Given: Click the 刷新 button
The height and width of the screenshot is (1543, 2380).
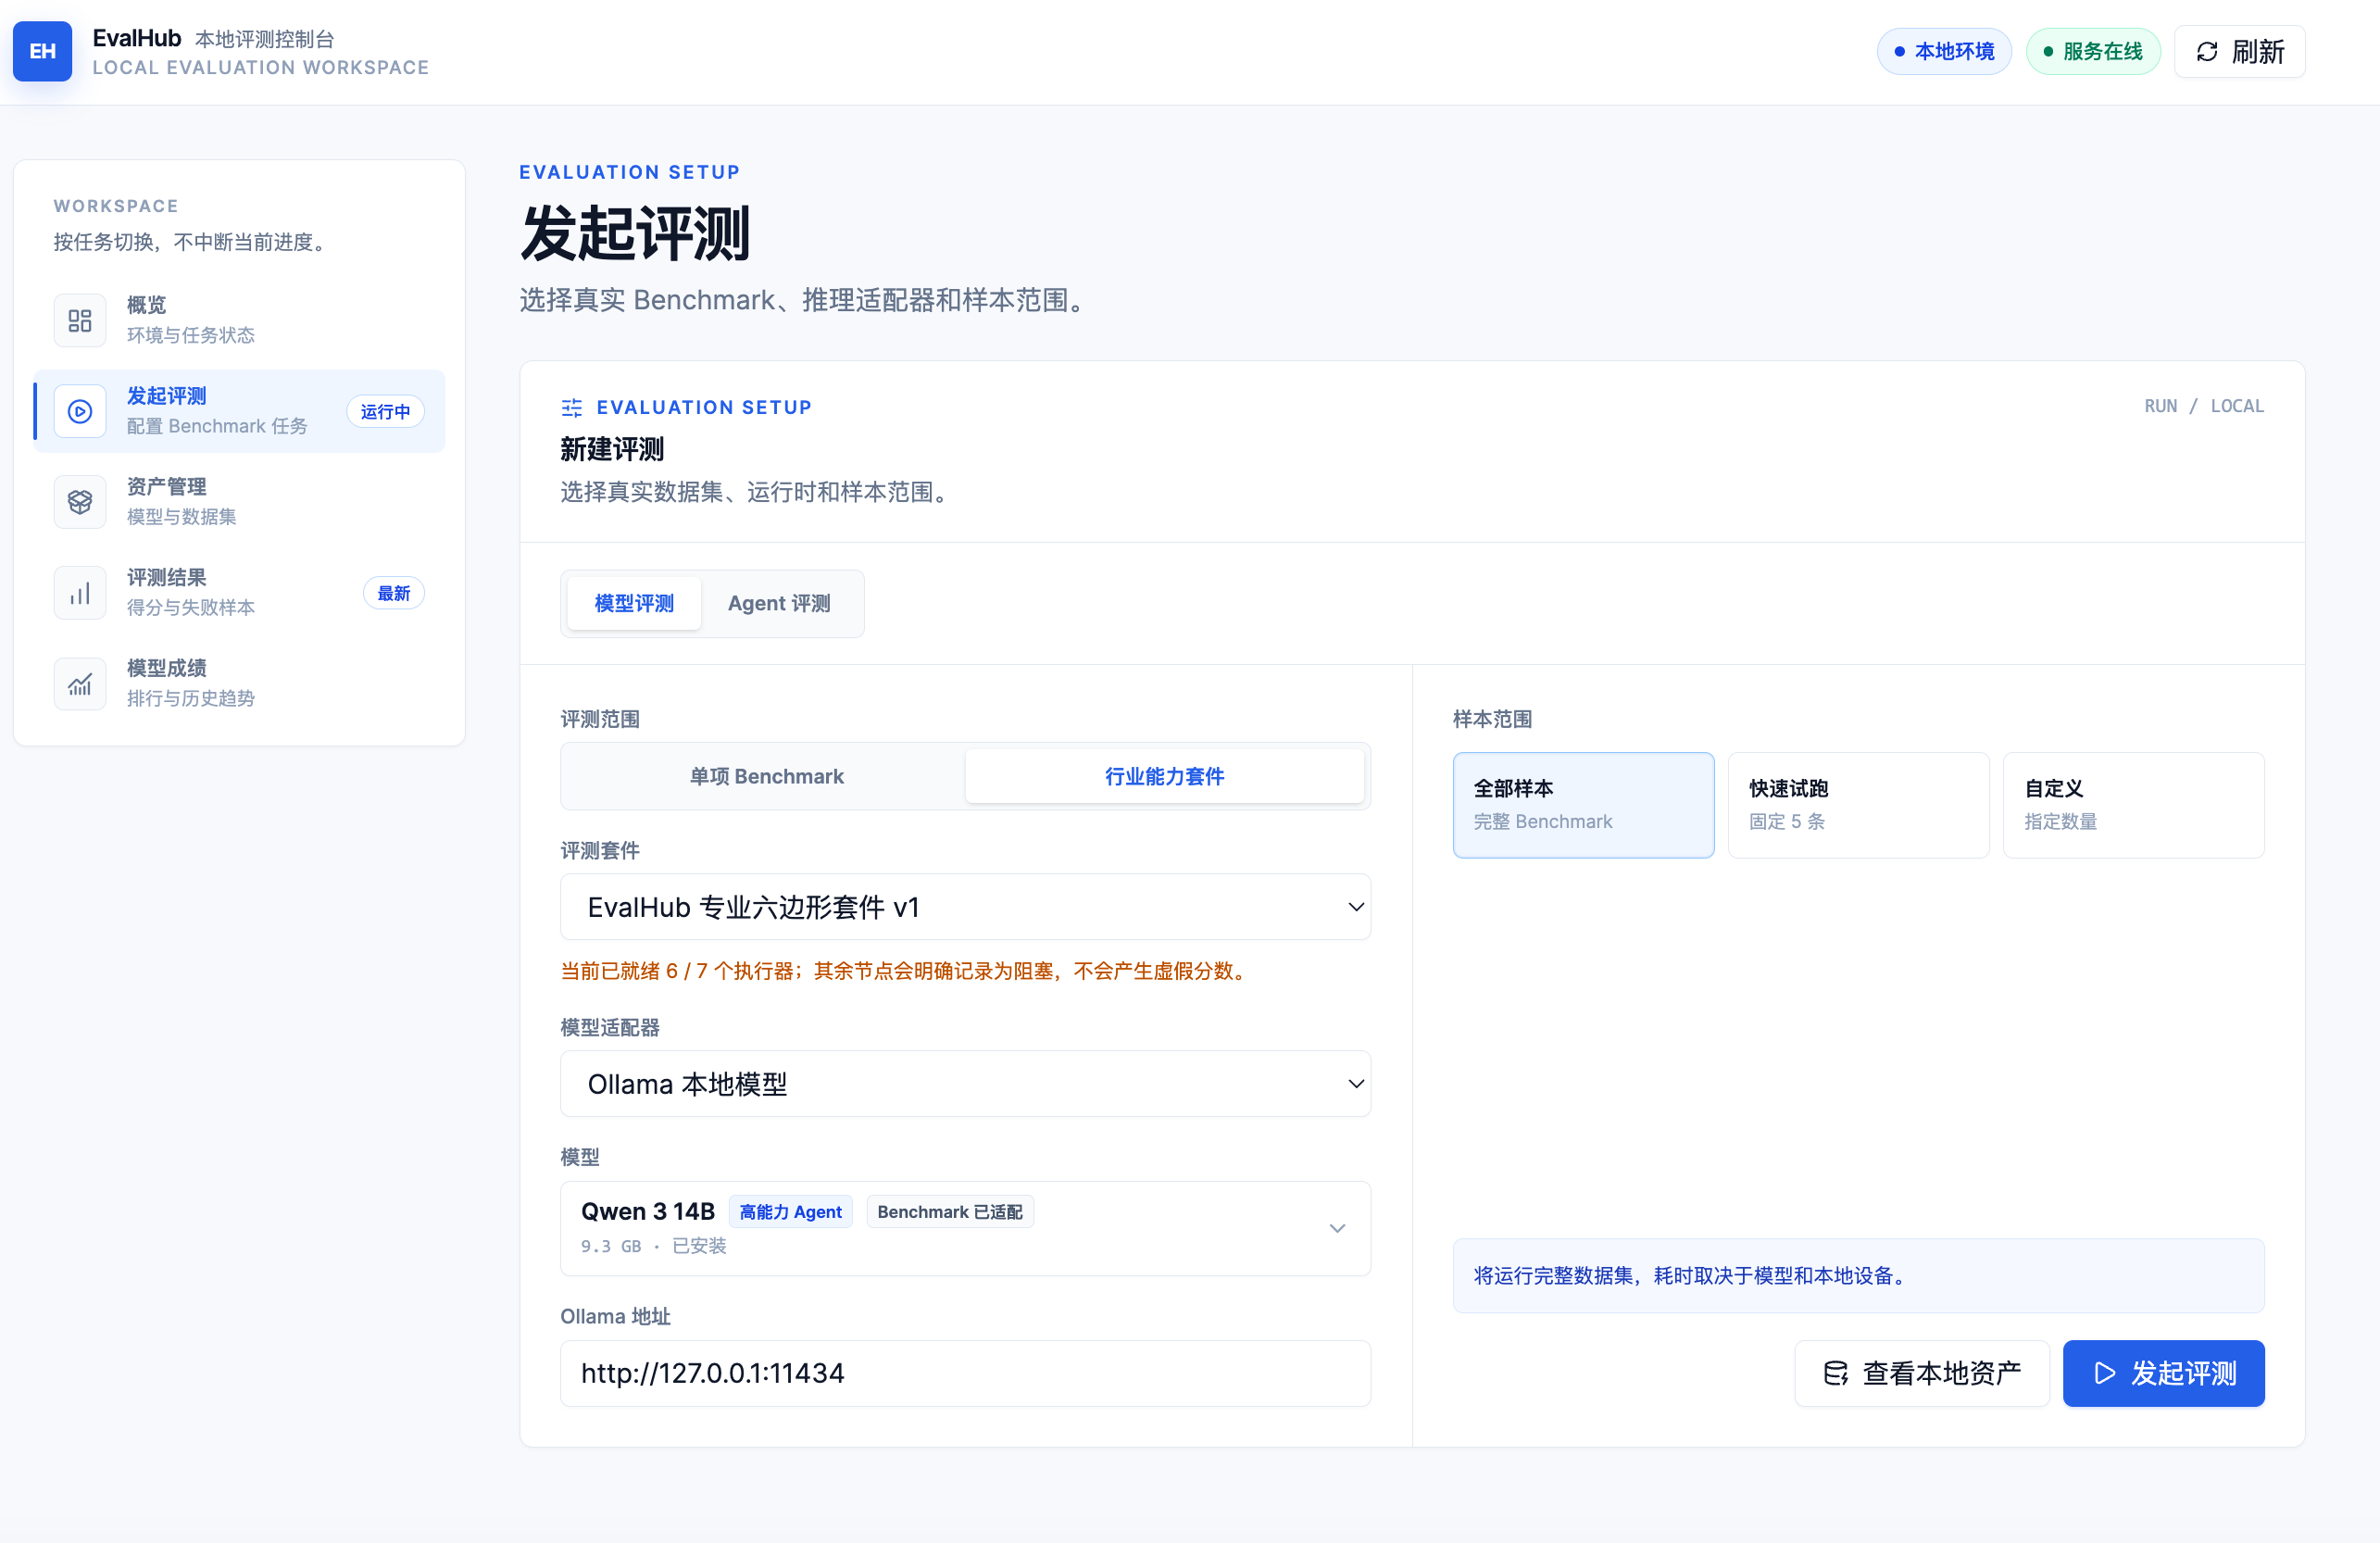Looking at the screenshot, I should pyautogui.click(x=2239, y=52).
